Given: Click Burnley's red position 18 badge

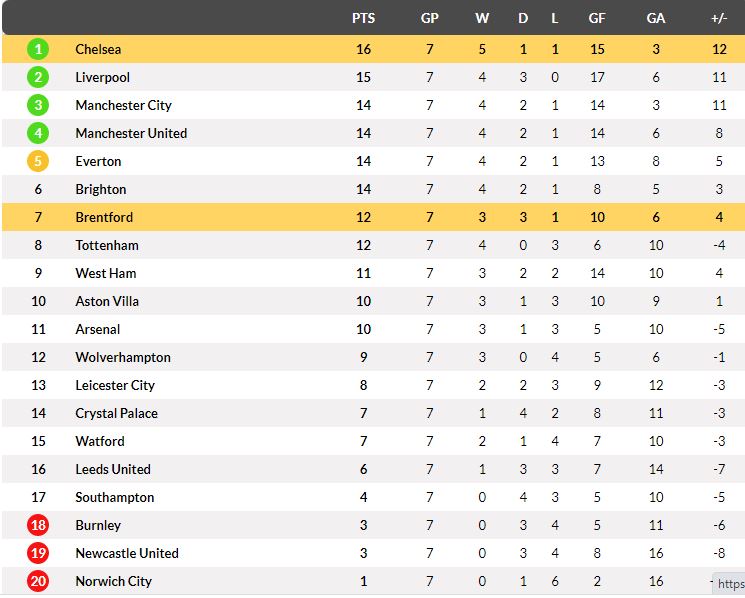Looking at the screenshot, I should (38, 525).
